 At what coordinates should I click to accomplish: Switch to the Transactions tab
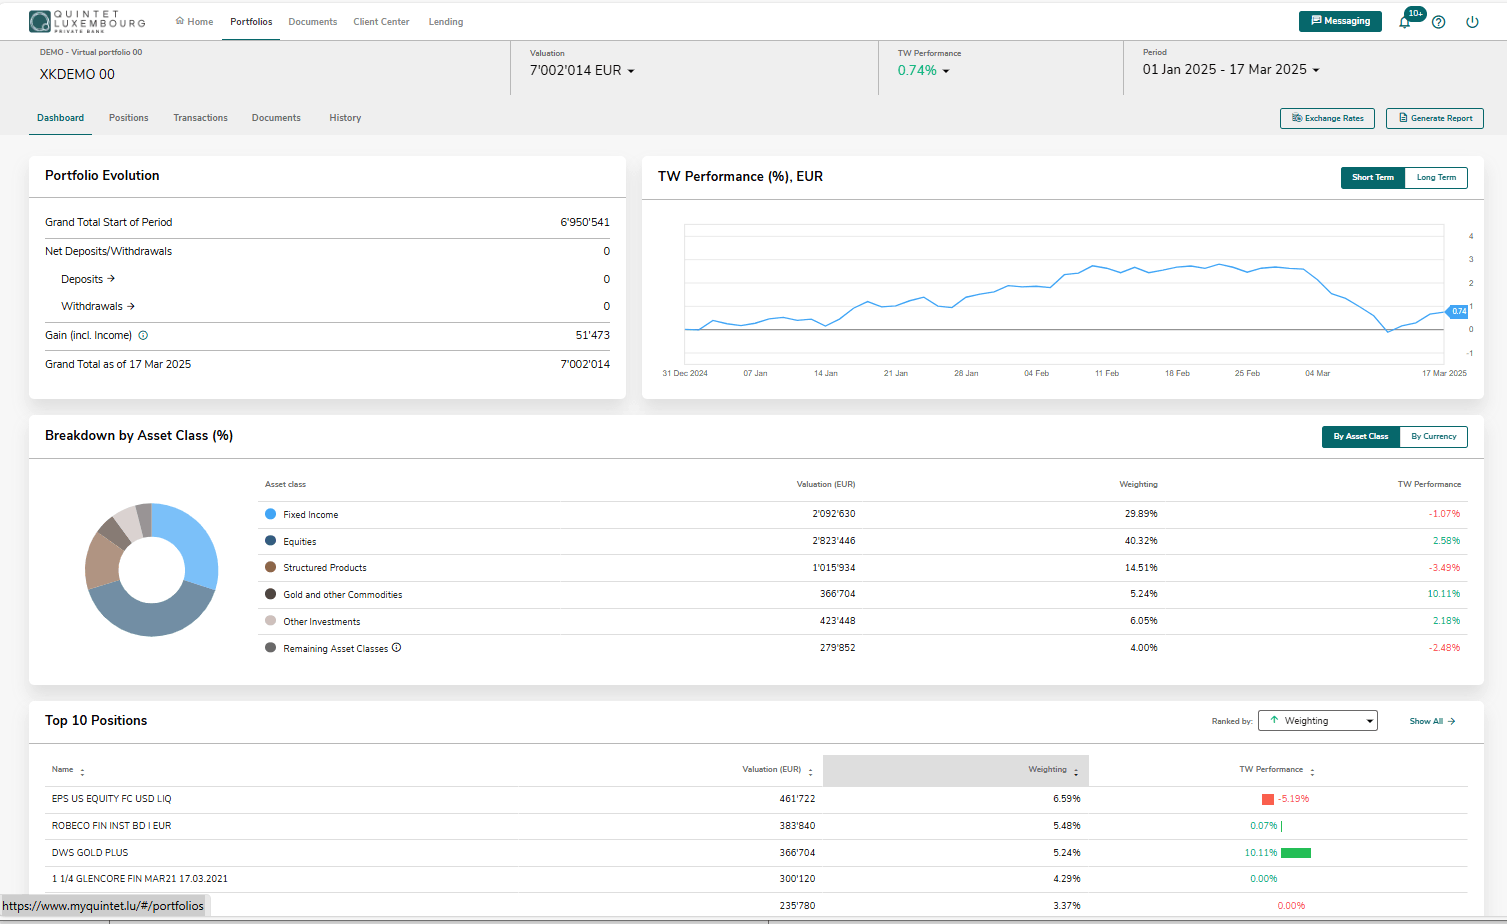(x=200, y=118)
